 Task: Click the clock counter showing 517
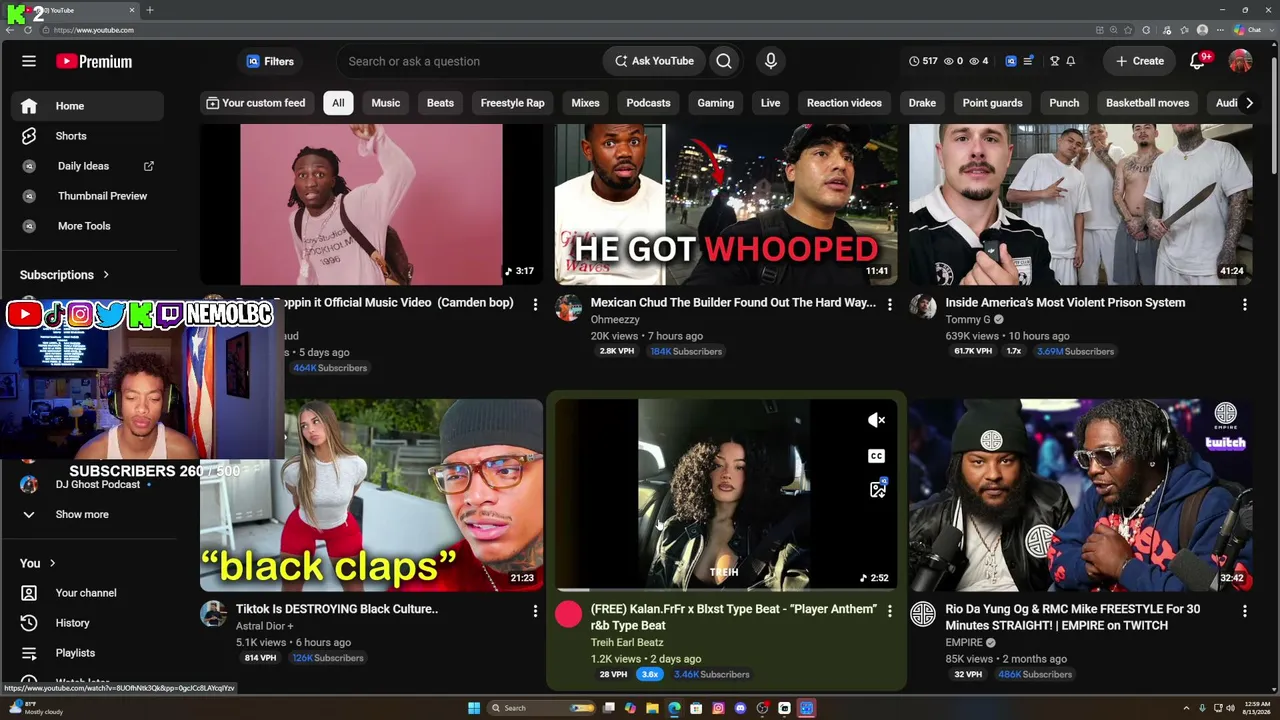pos(923,61)
